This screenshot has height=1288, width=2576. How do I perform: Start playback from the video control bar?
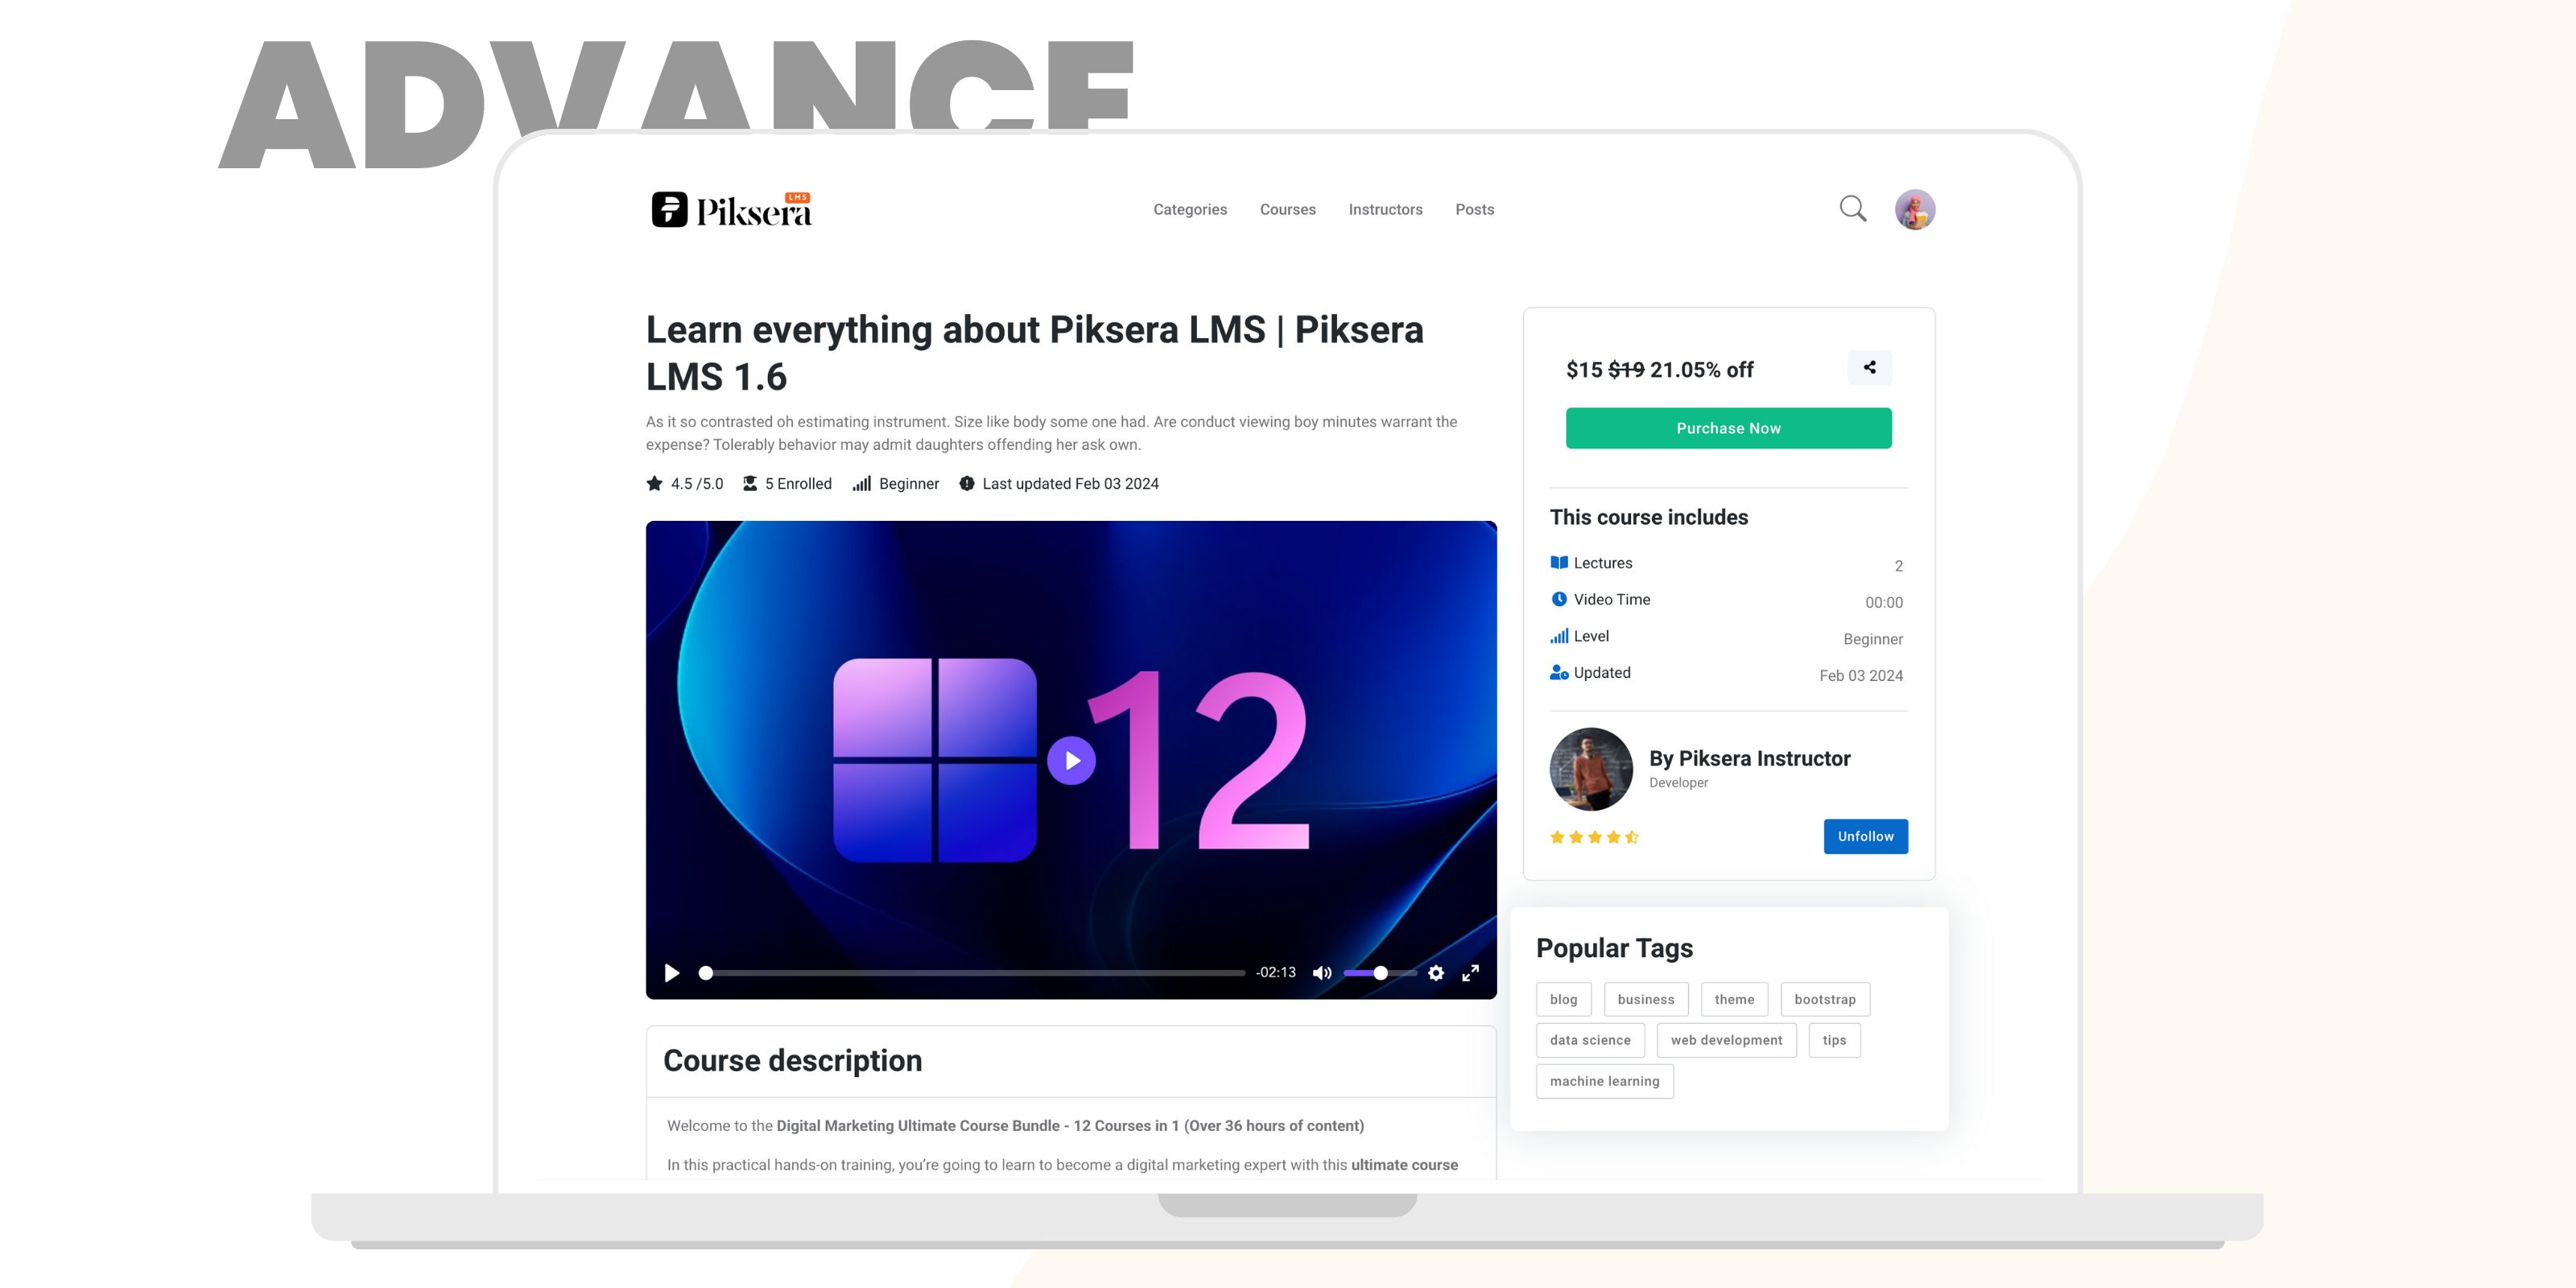[x=672, y=973]
